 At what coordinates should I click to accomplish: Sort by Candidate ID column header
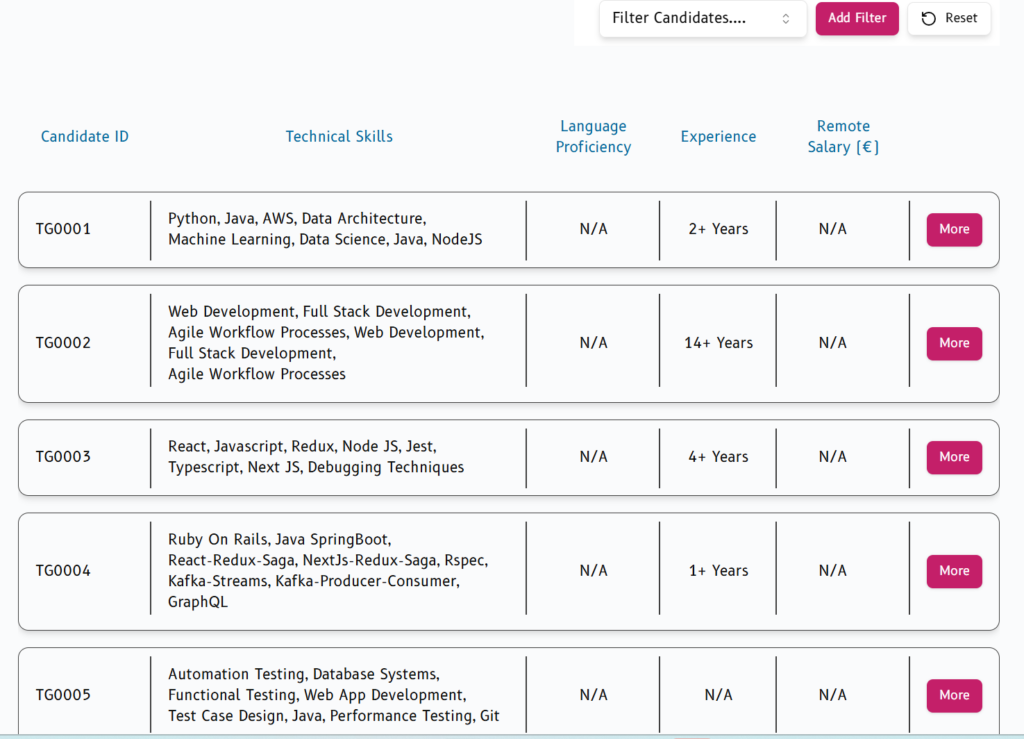tap(85, 136)
